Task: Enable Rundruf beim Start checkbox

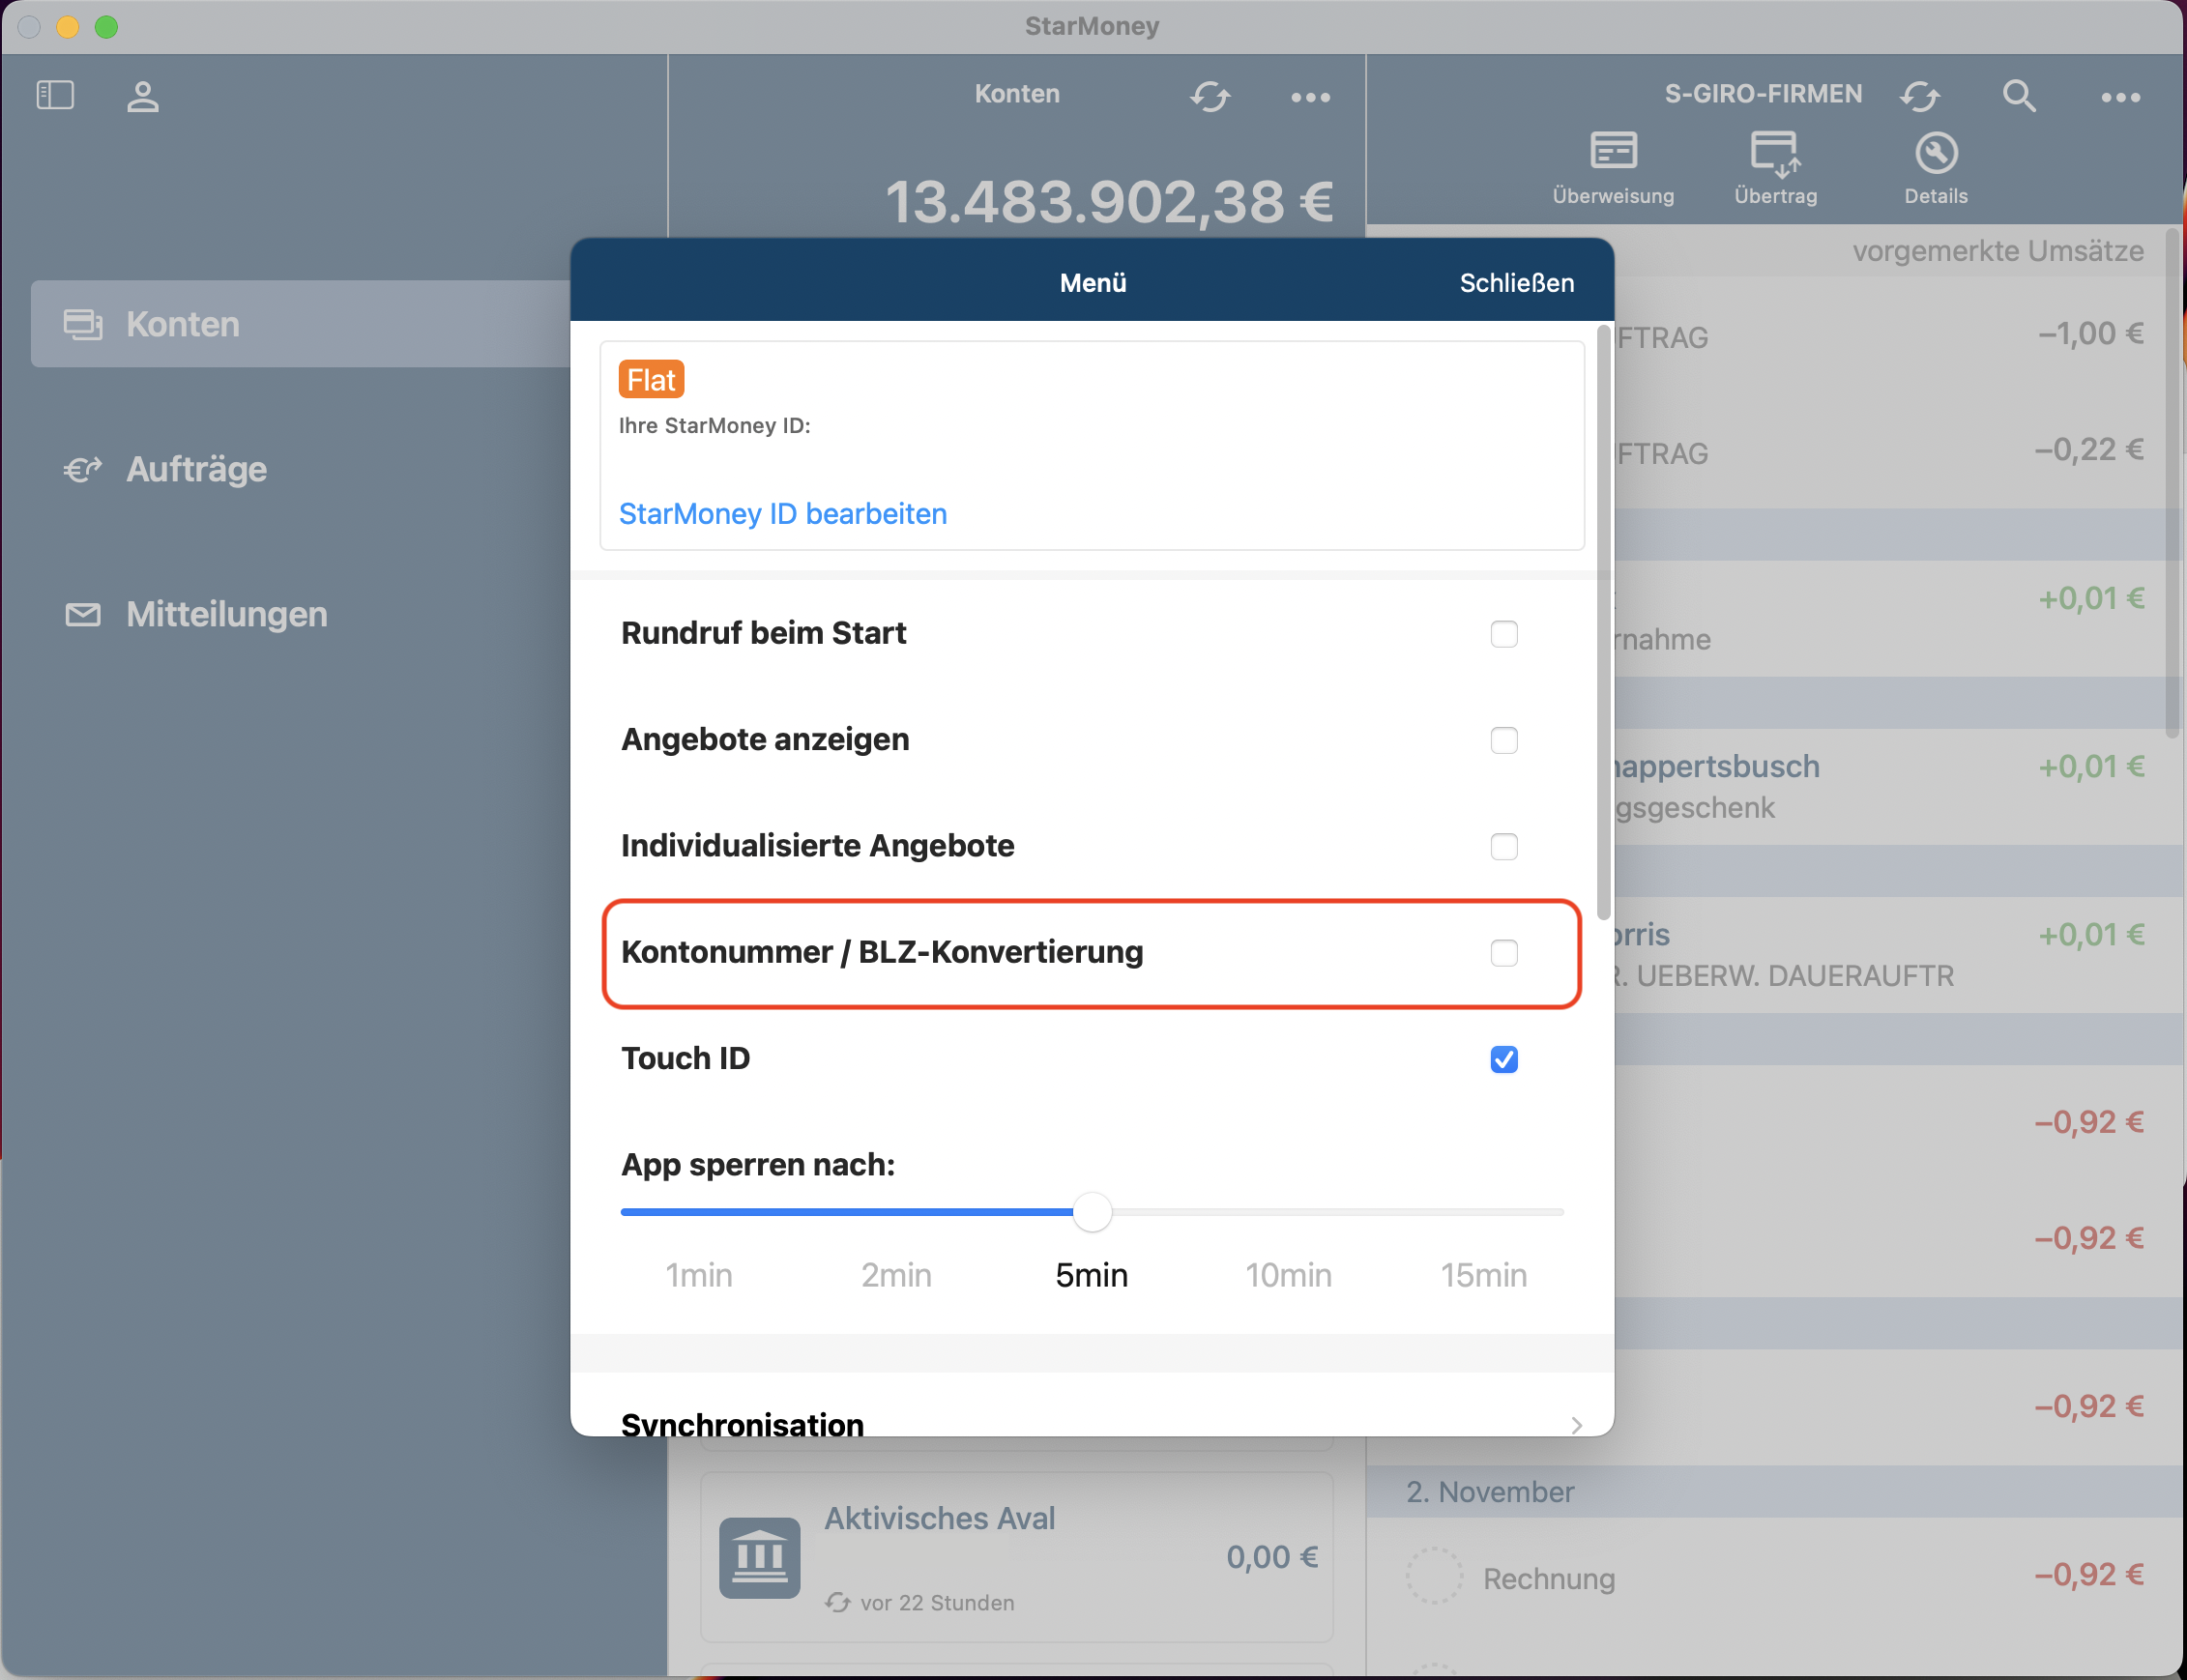Action: pyautogui.click(x=1503, y=634)
